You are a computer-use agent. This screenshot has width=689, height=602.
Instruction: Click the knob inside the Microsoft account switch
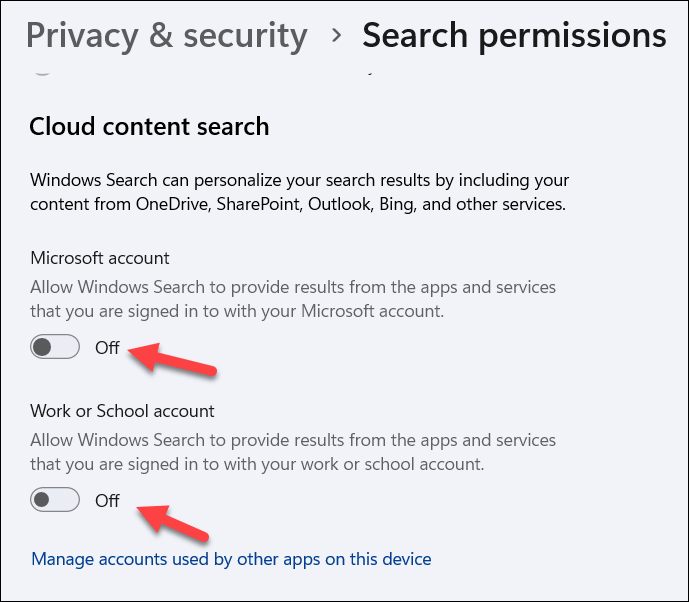click(x=43, y=348)
